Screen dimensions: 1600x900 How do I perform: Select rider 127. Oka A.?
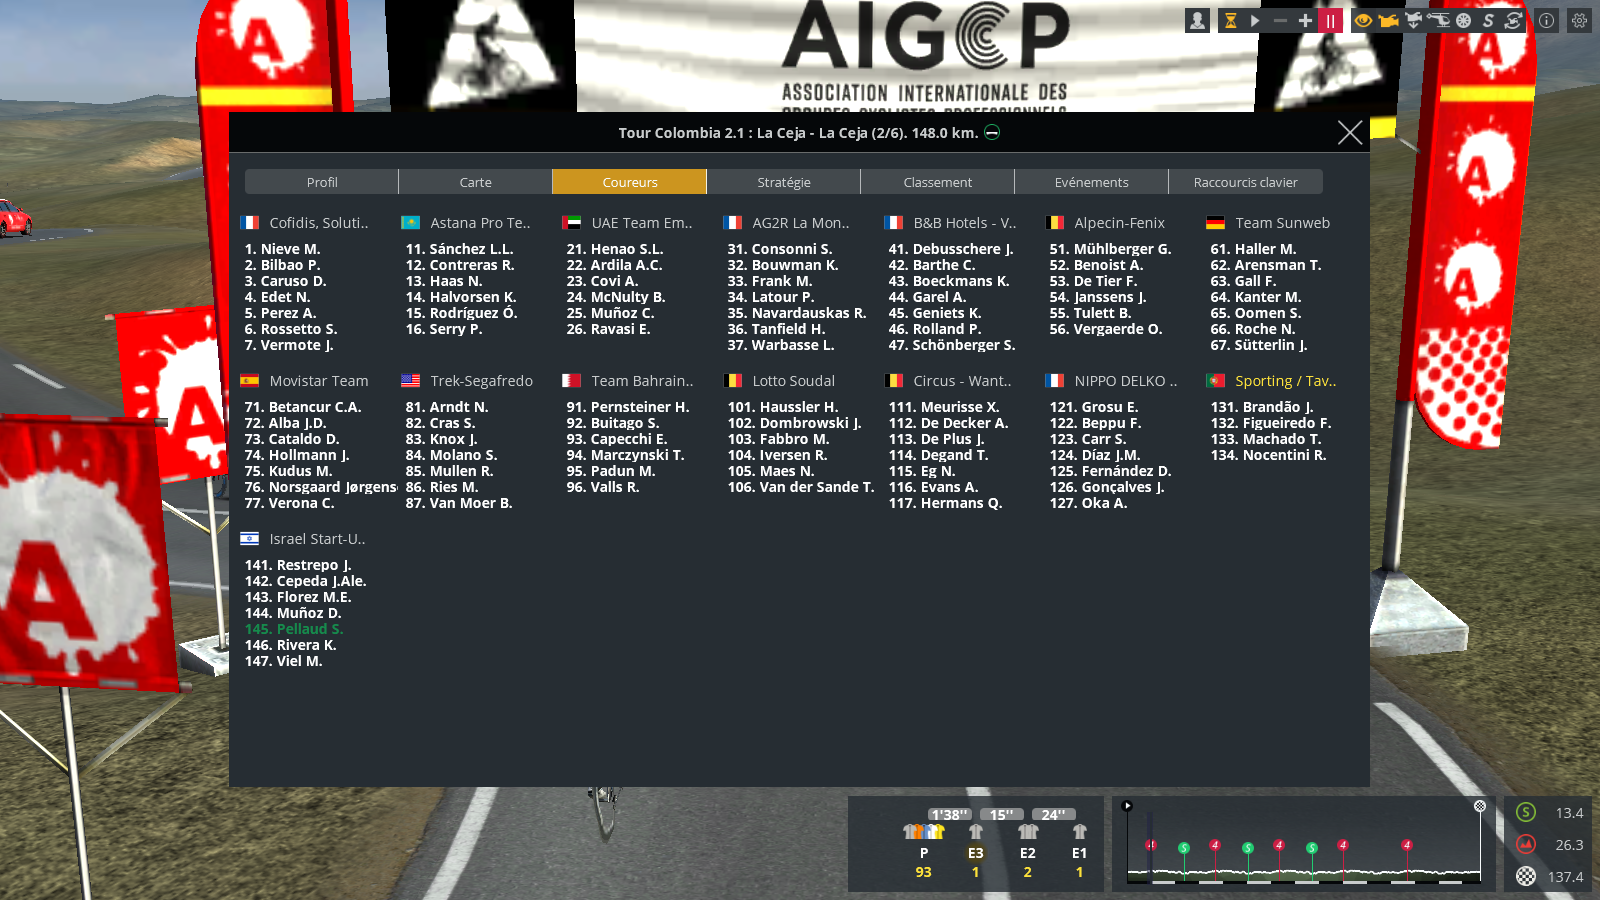click(x=1088, y=503)
